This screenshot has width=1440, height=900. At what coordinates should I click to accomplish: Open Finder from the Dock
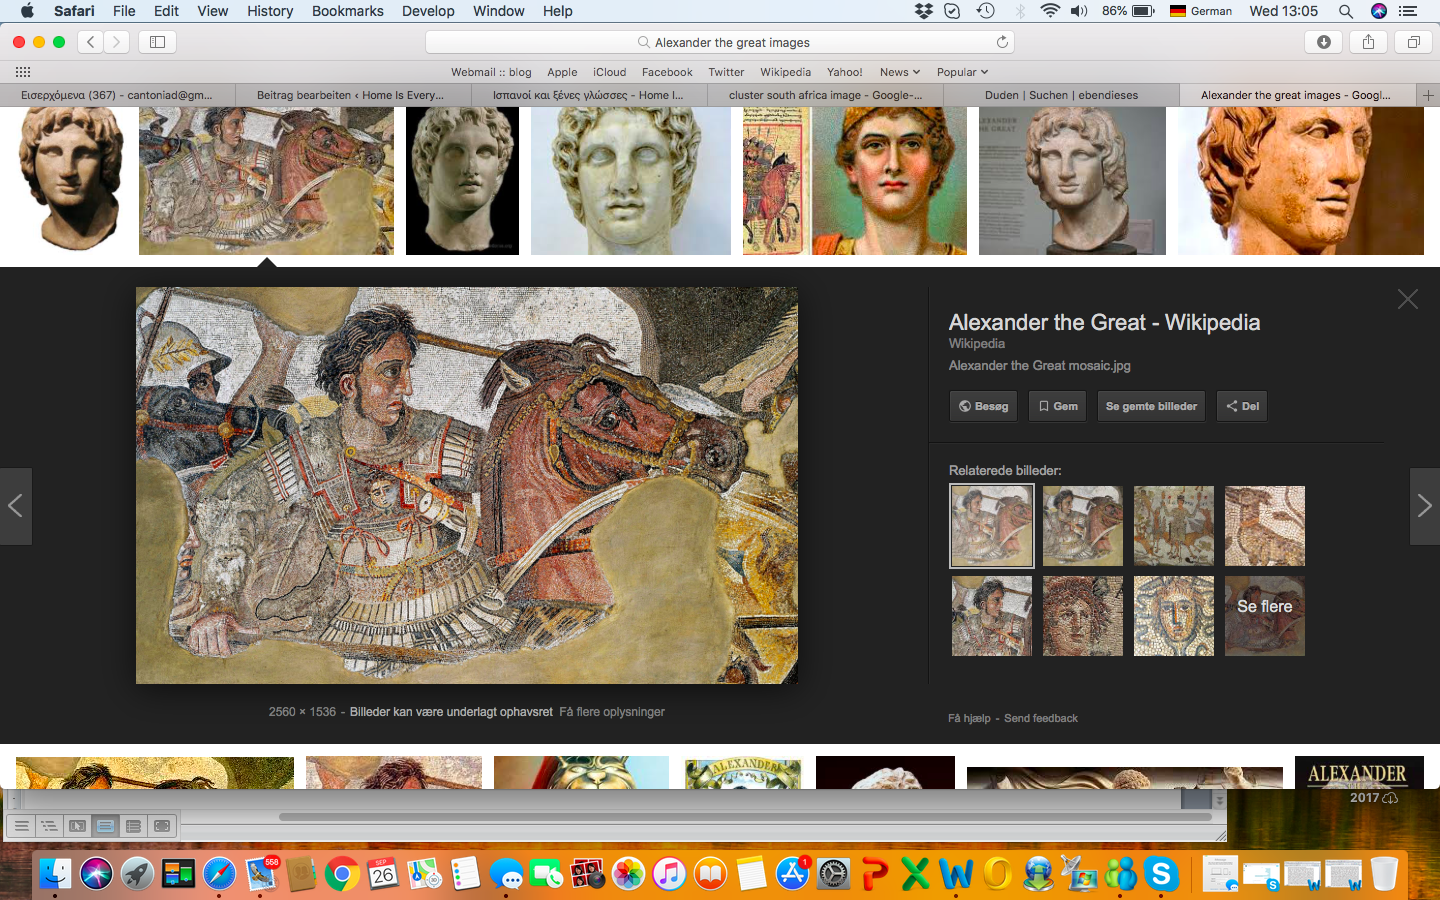[x=56, y=874]
